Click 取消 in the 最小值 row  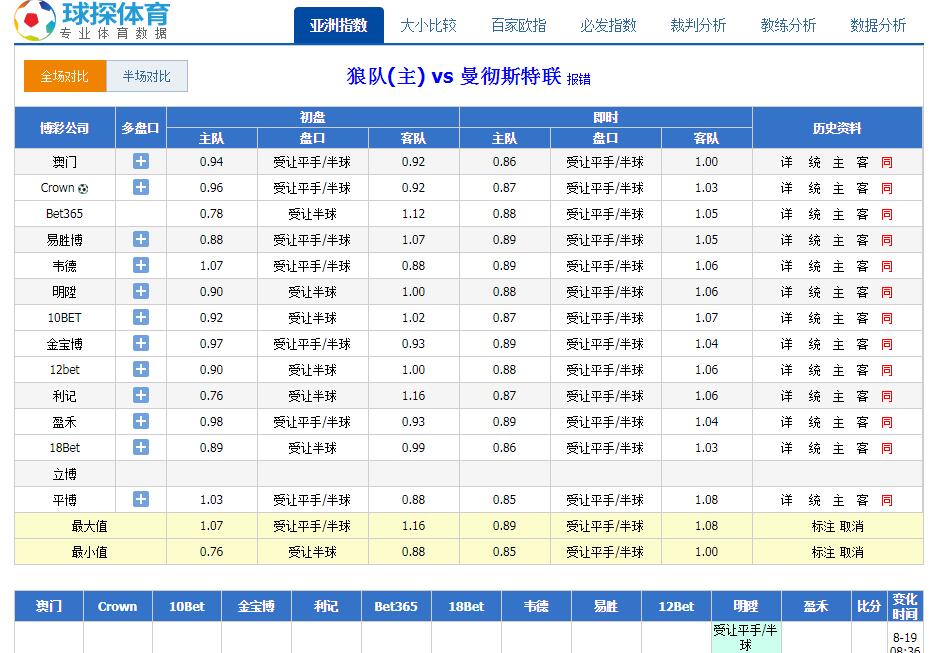coord(852,552)
